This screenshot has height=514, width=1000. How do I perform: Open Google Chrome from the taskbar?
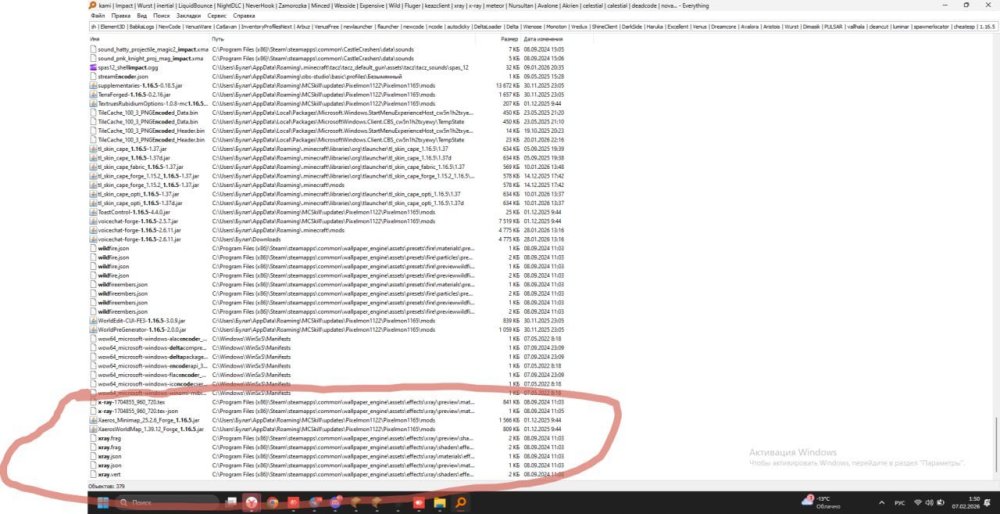[272, 503]
